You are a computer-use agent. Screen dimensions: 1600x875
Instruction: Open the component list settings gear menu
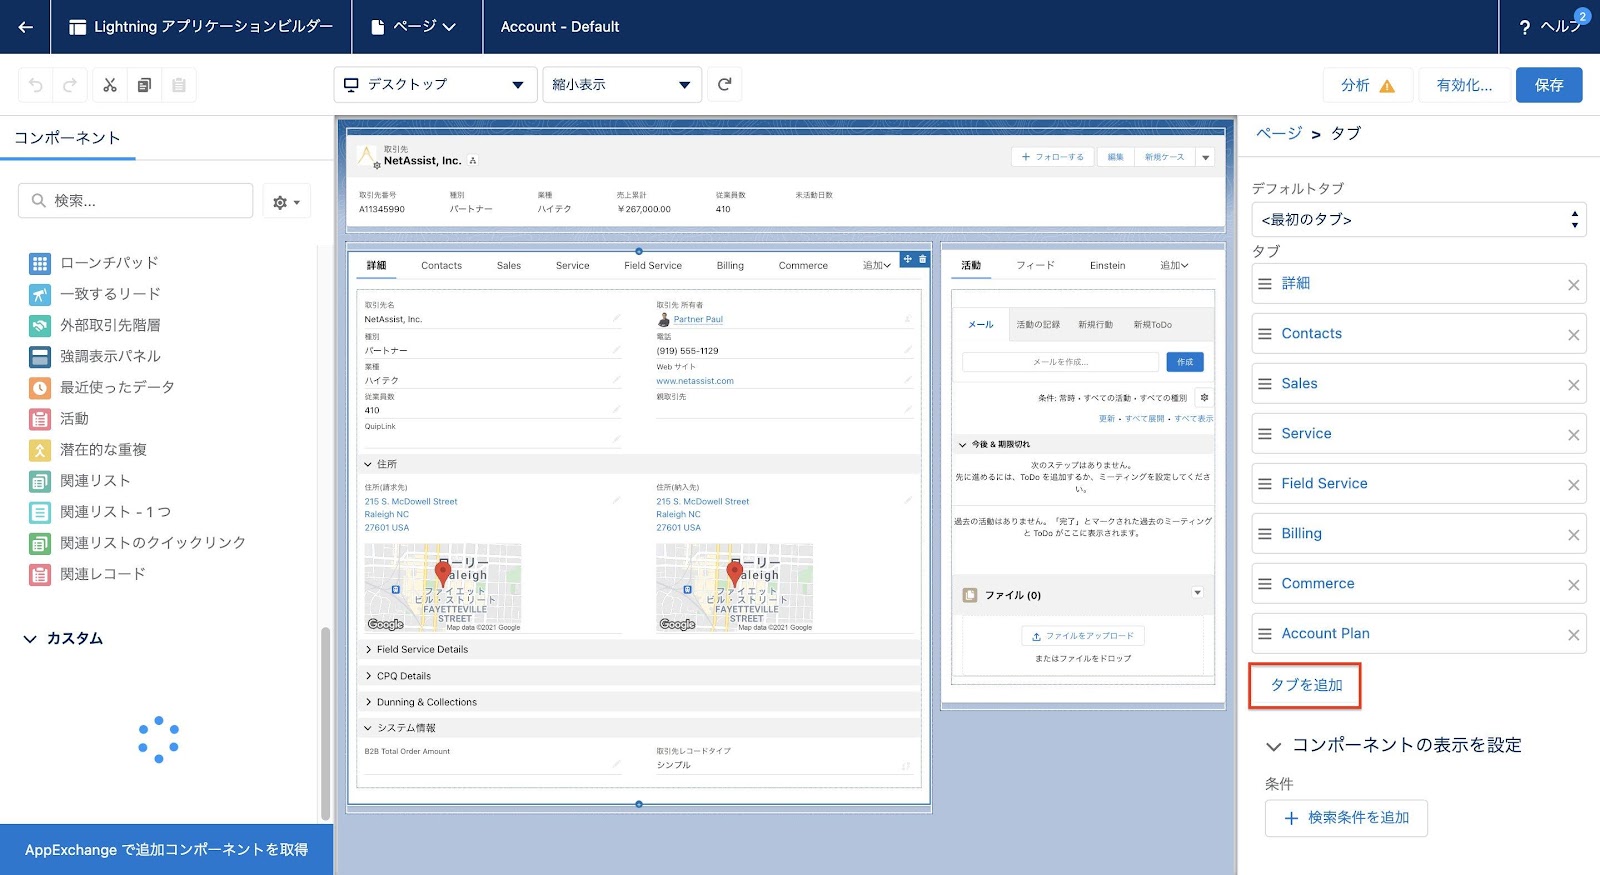(287, 202)
